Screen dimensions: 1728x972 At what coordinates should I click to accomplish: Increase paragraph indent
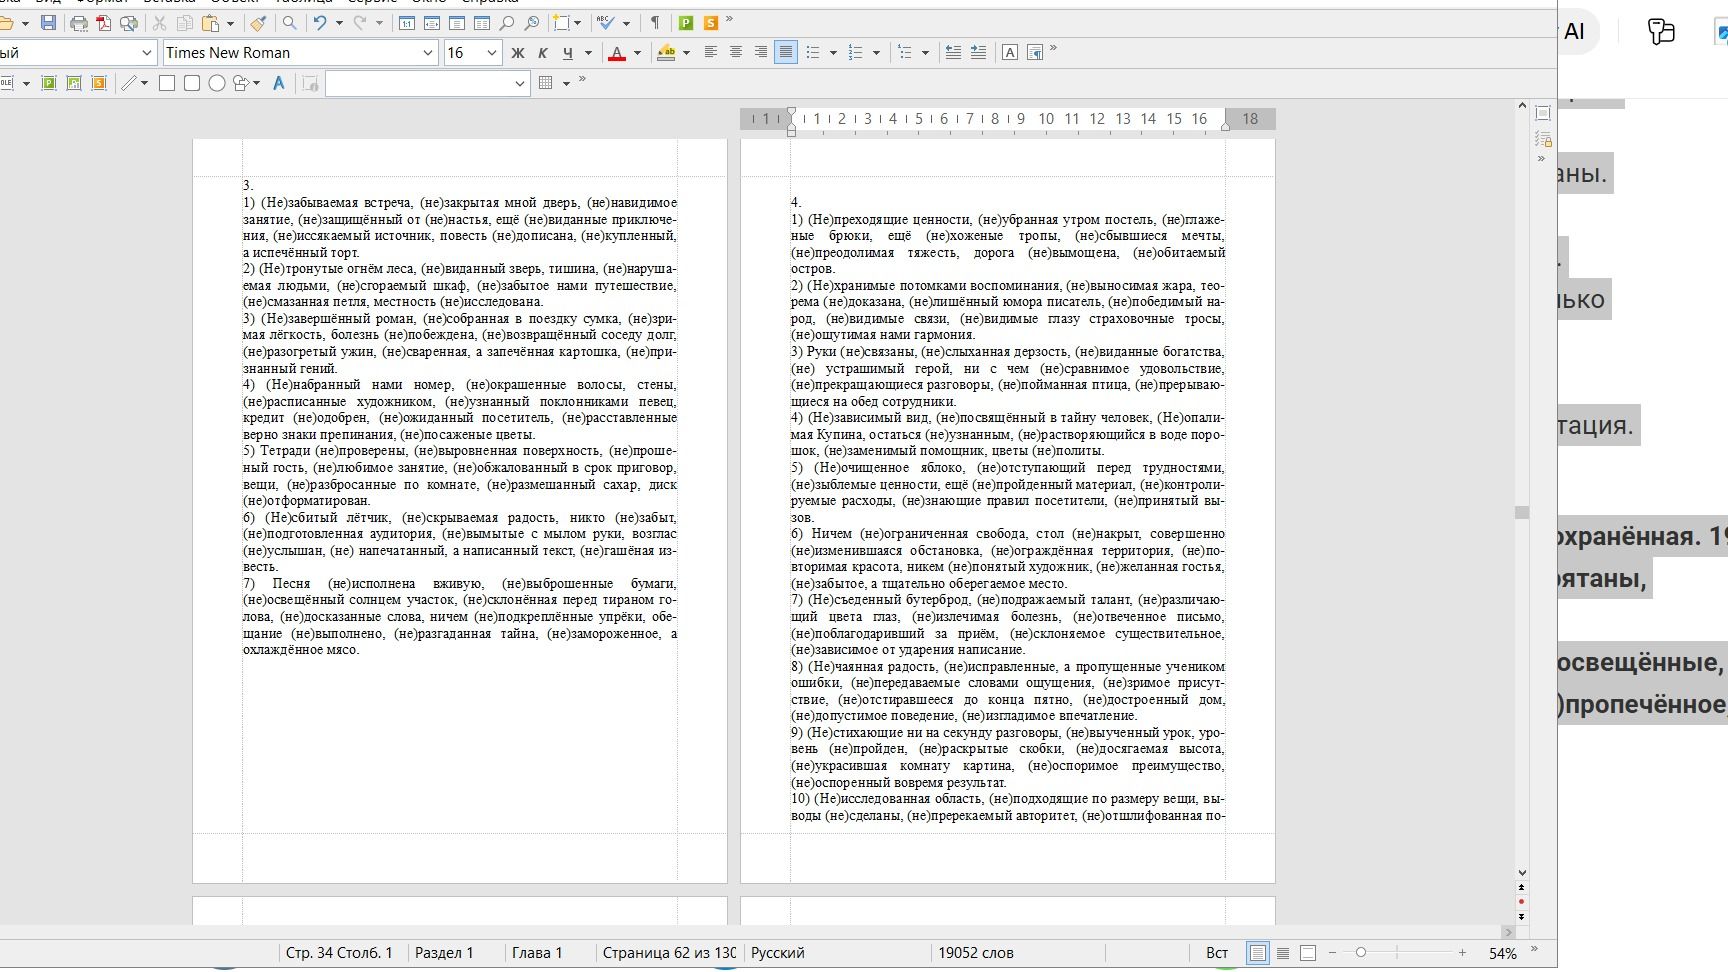point(978,53)
